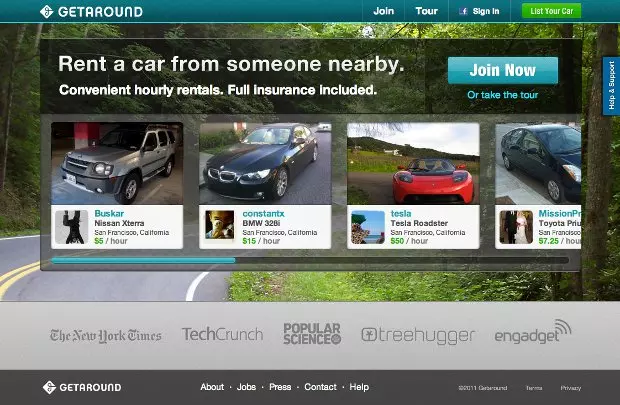Select the 'Nissan Xterra' car title
This screenshot has width=620, height=405.
click(119, 223)
